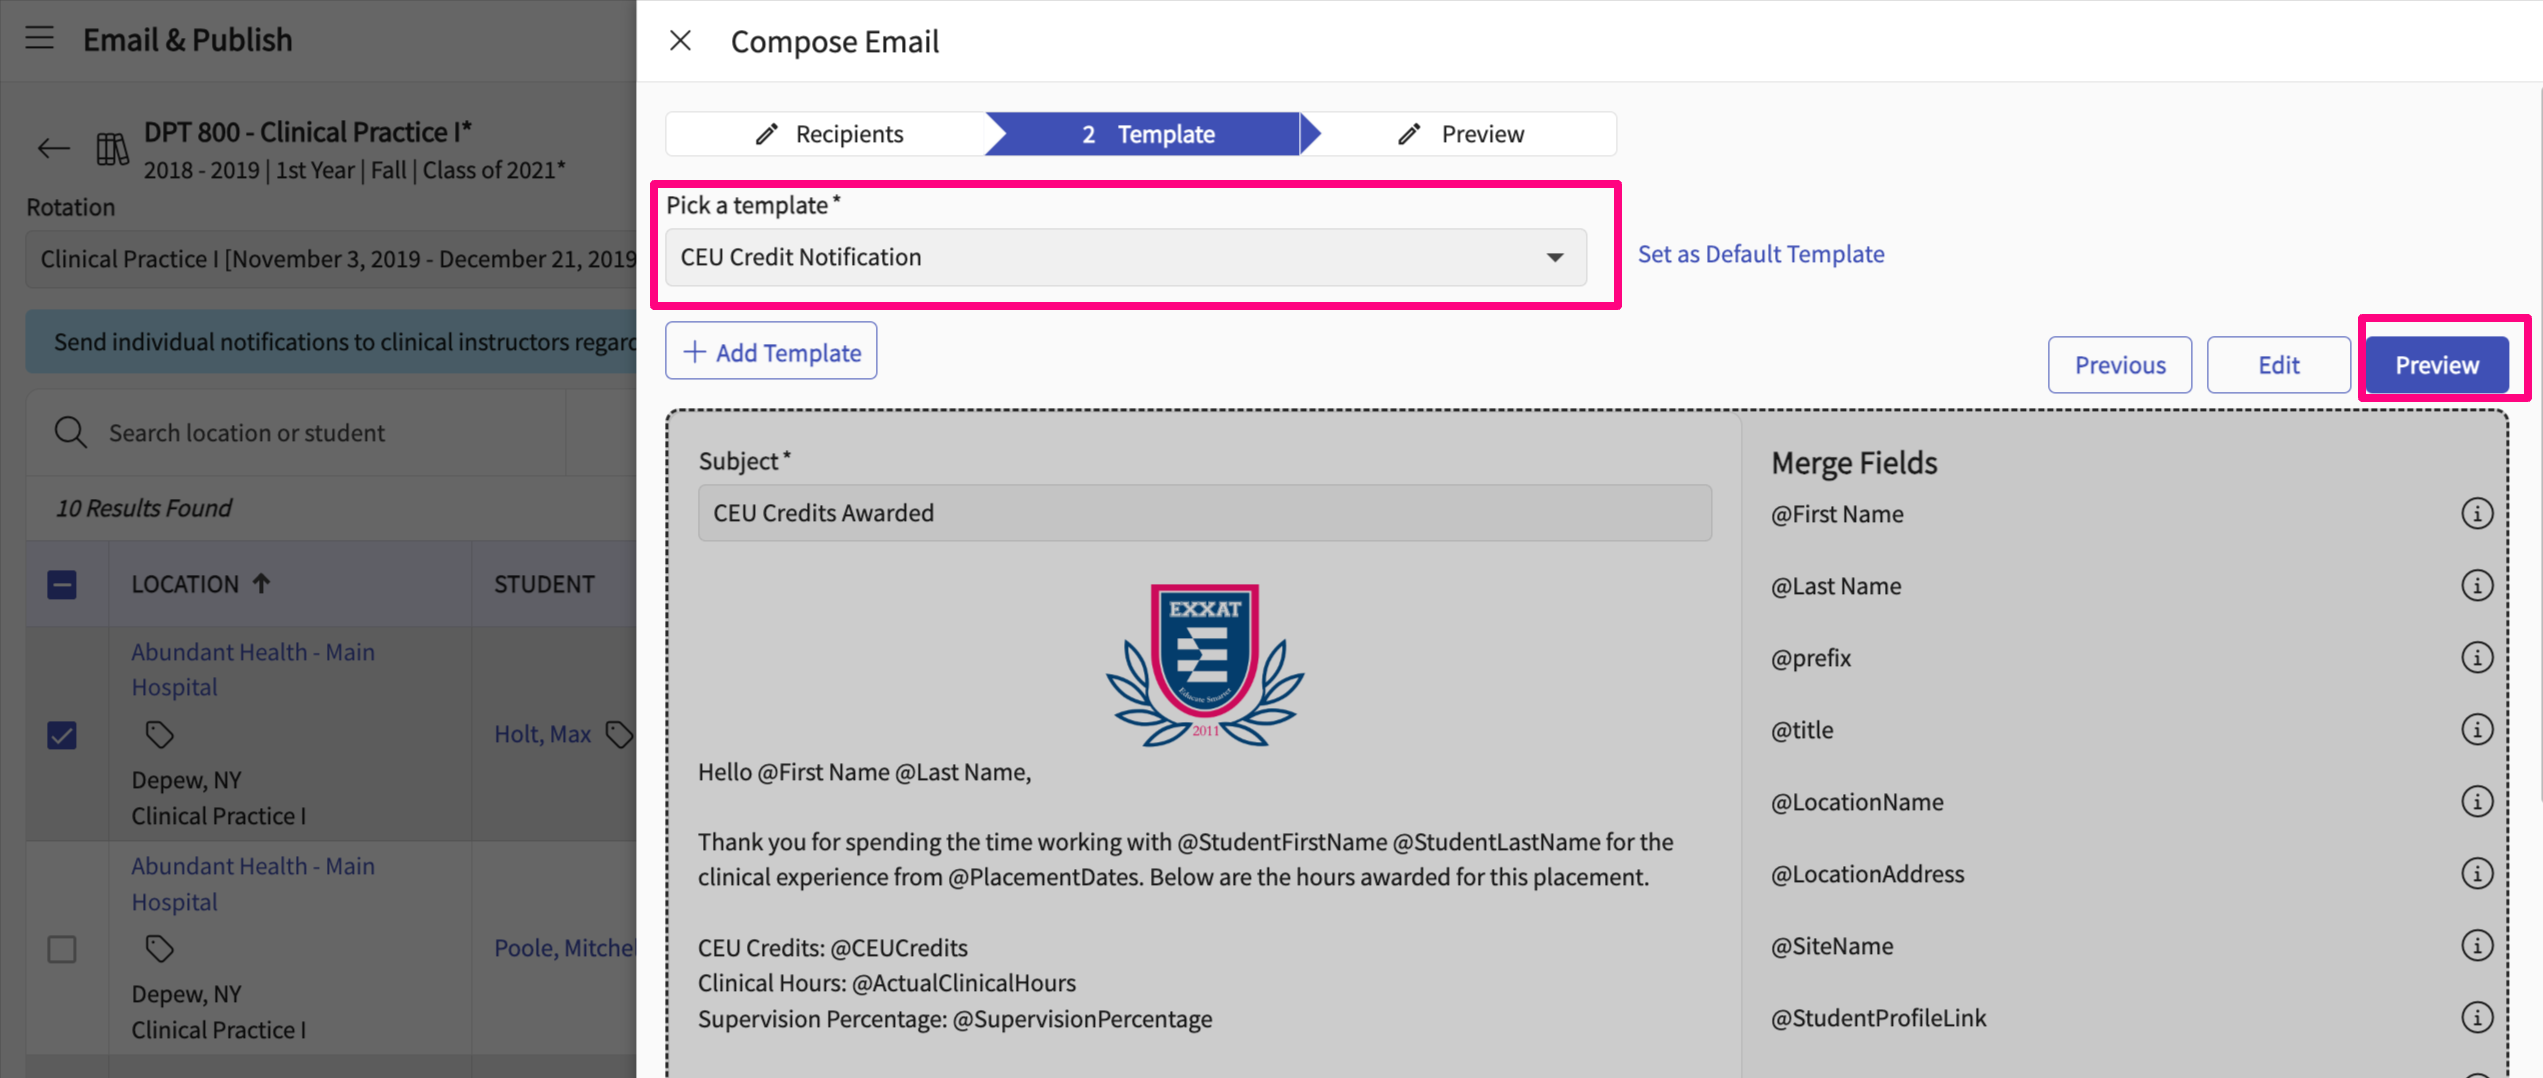
Task: Check the Poole, Mitchell row checkbox
Action: 62,949
